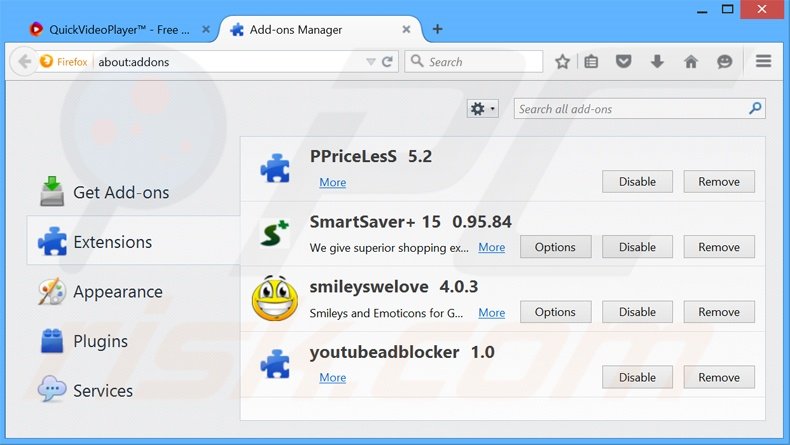
Task: Maximize the Firefox window
Action: coord(728,9)
